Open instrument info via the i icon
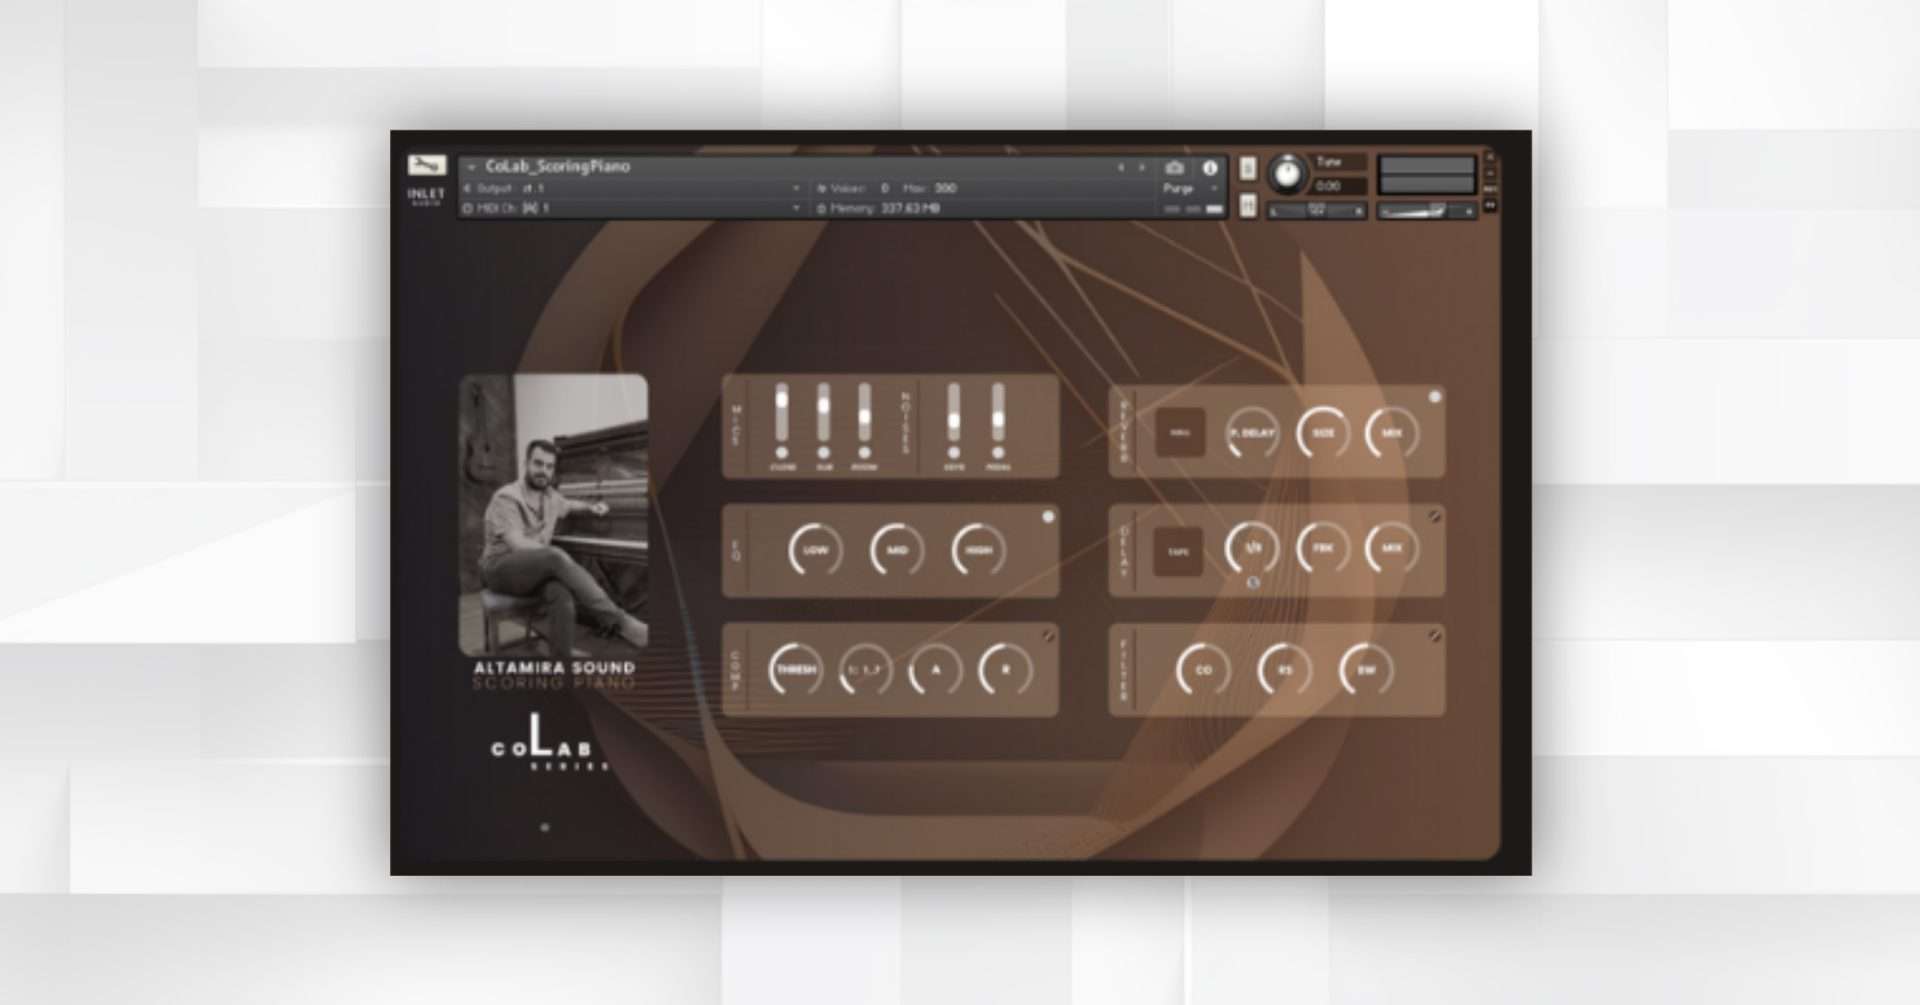1920x1005 pixels. [1211, 169]
